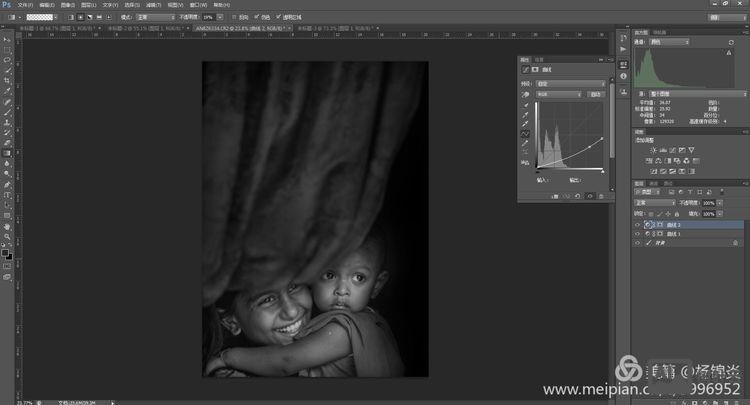Image resolution: width=750 pixels, height=405 pixels.
Task: Open the layer blend mode dropdown
Action: coord(654,202)
